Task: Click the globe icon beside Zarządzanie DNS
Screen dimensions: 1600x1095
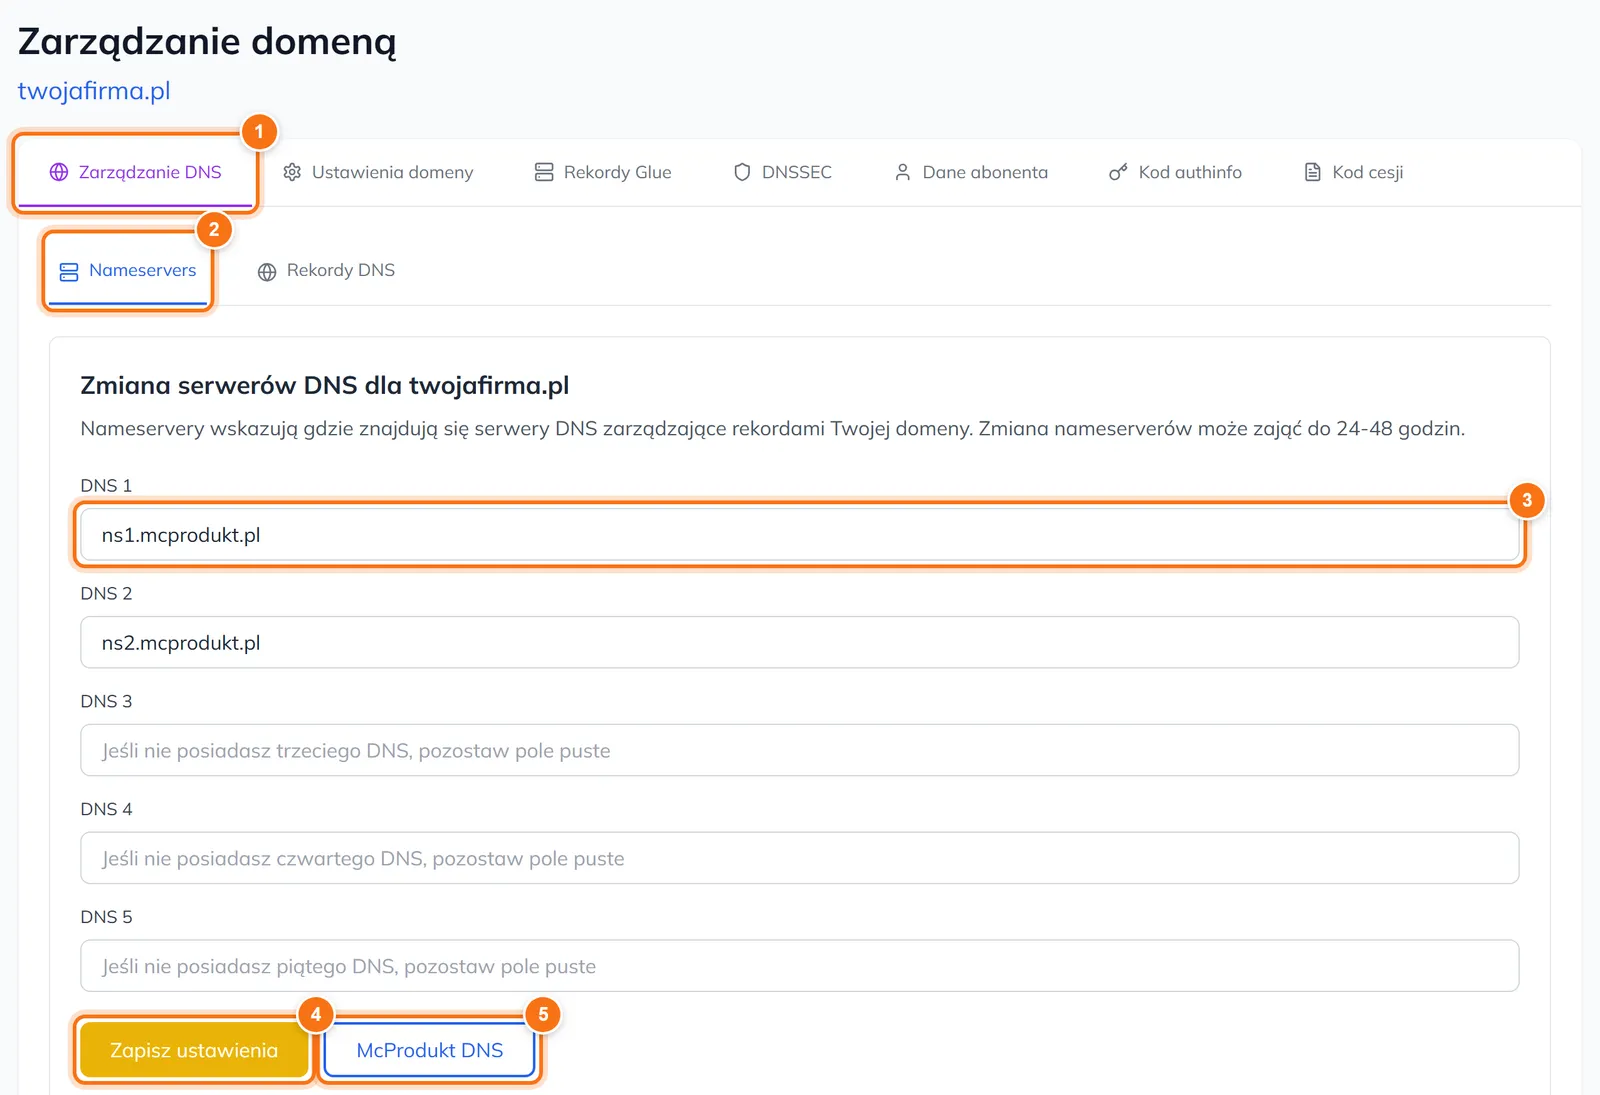Action: (x=59, y=172)
